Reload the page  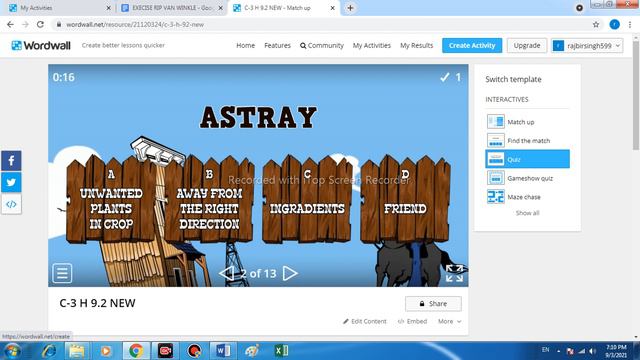(x=40, y=24)
